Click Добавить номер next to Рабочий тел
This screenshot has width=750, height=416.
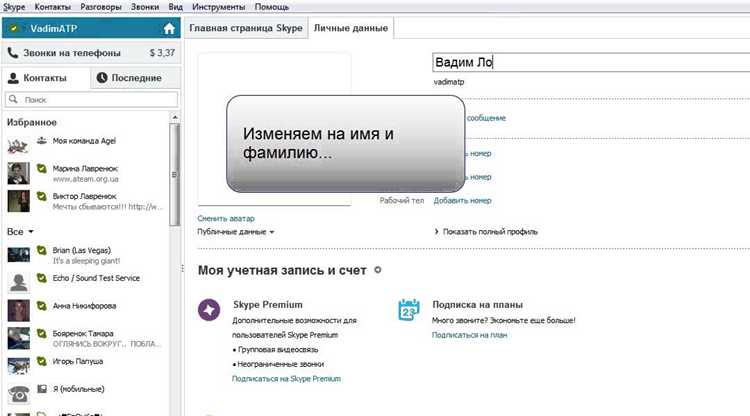coord(463,200)
